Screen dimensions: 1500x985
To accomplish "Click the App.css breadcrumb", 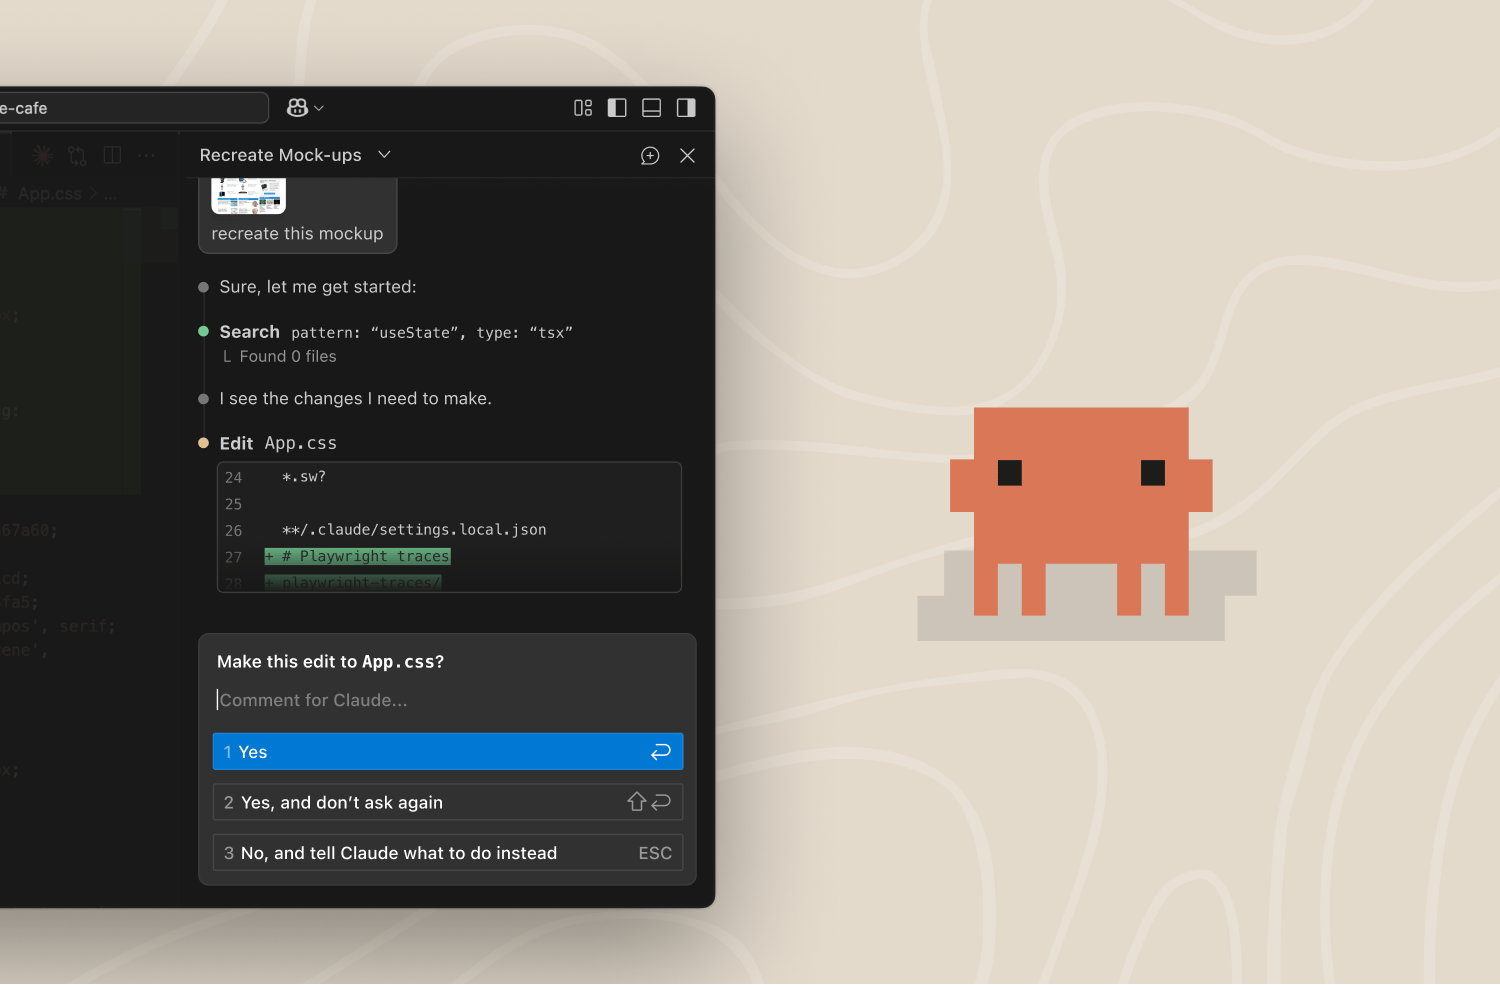I will pyautogui.click(x=49, y=194).
